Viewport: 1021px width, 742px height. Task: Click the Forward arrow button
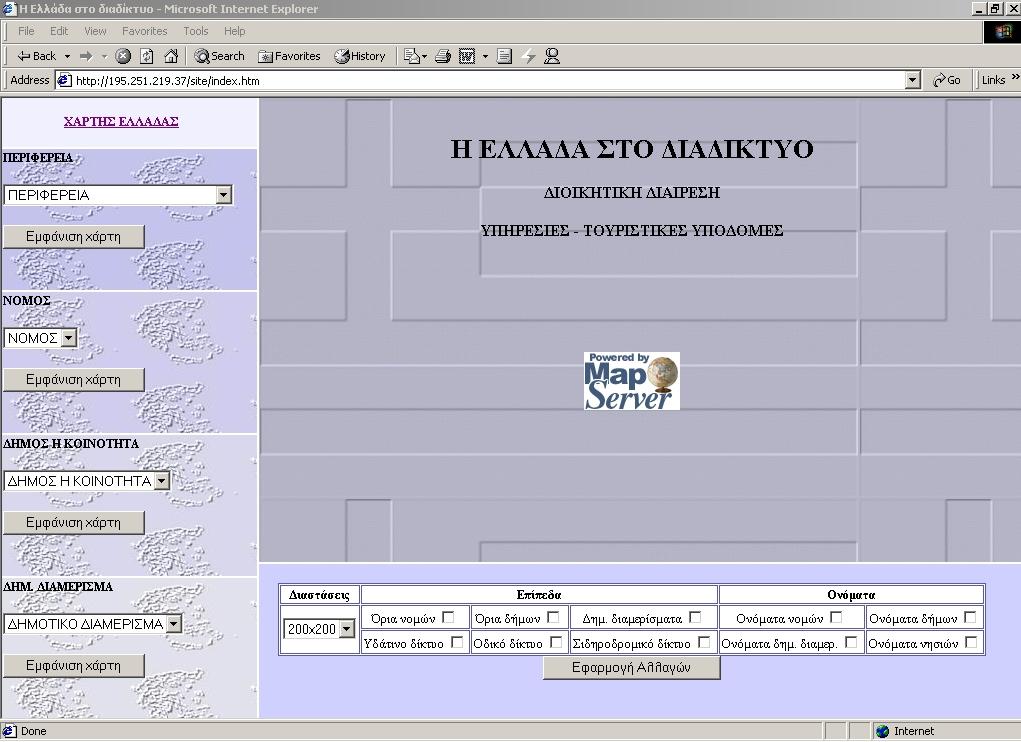pyautogui.click(x=86, y=57)
